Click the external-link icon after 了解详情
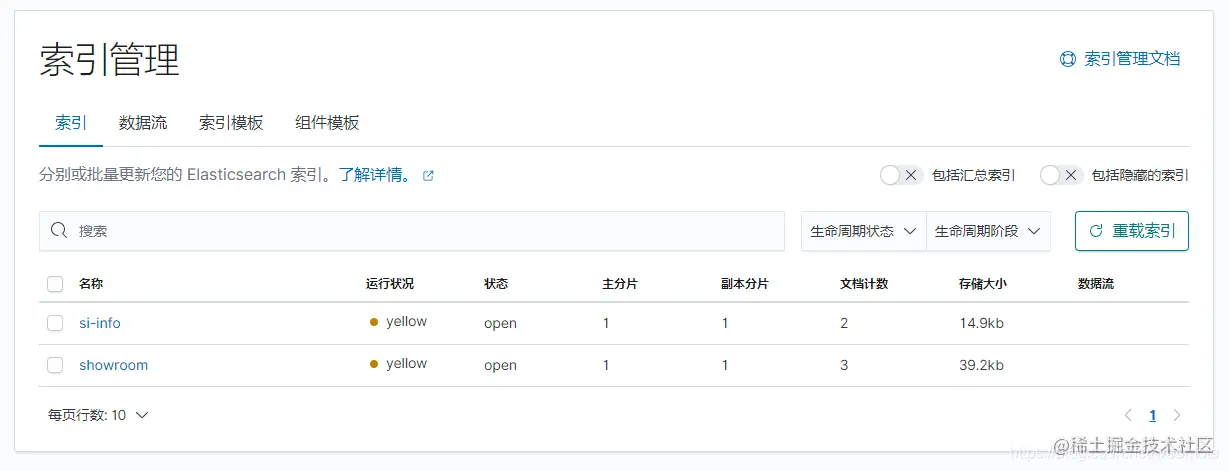This screenshot has width=1229, height=471. [428, 176]
